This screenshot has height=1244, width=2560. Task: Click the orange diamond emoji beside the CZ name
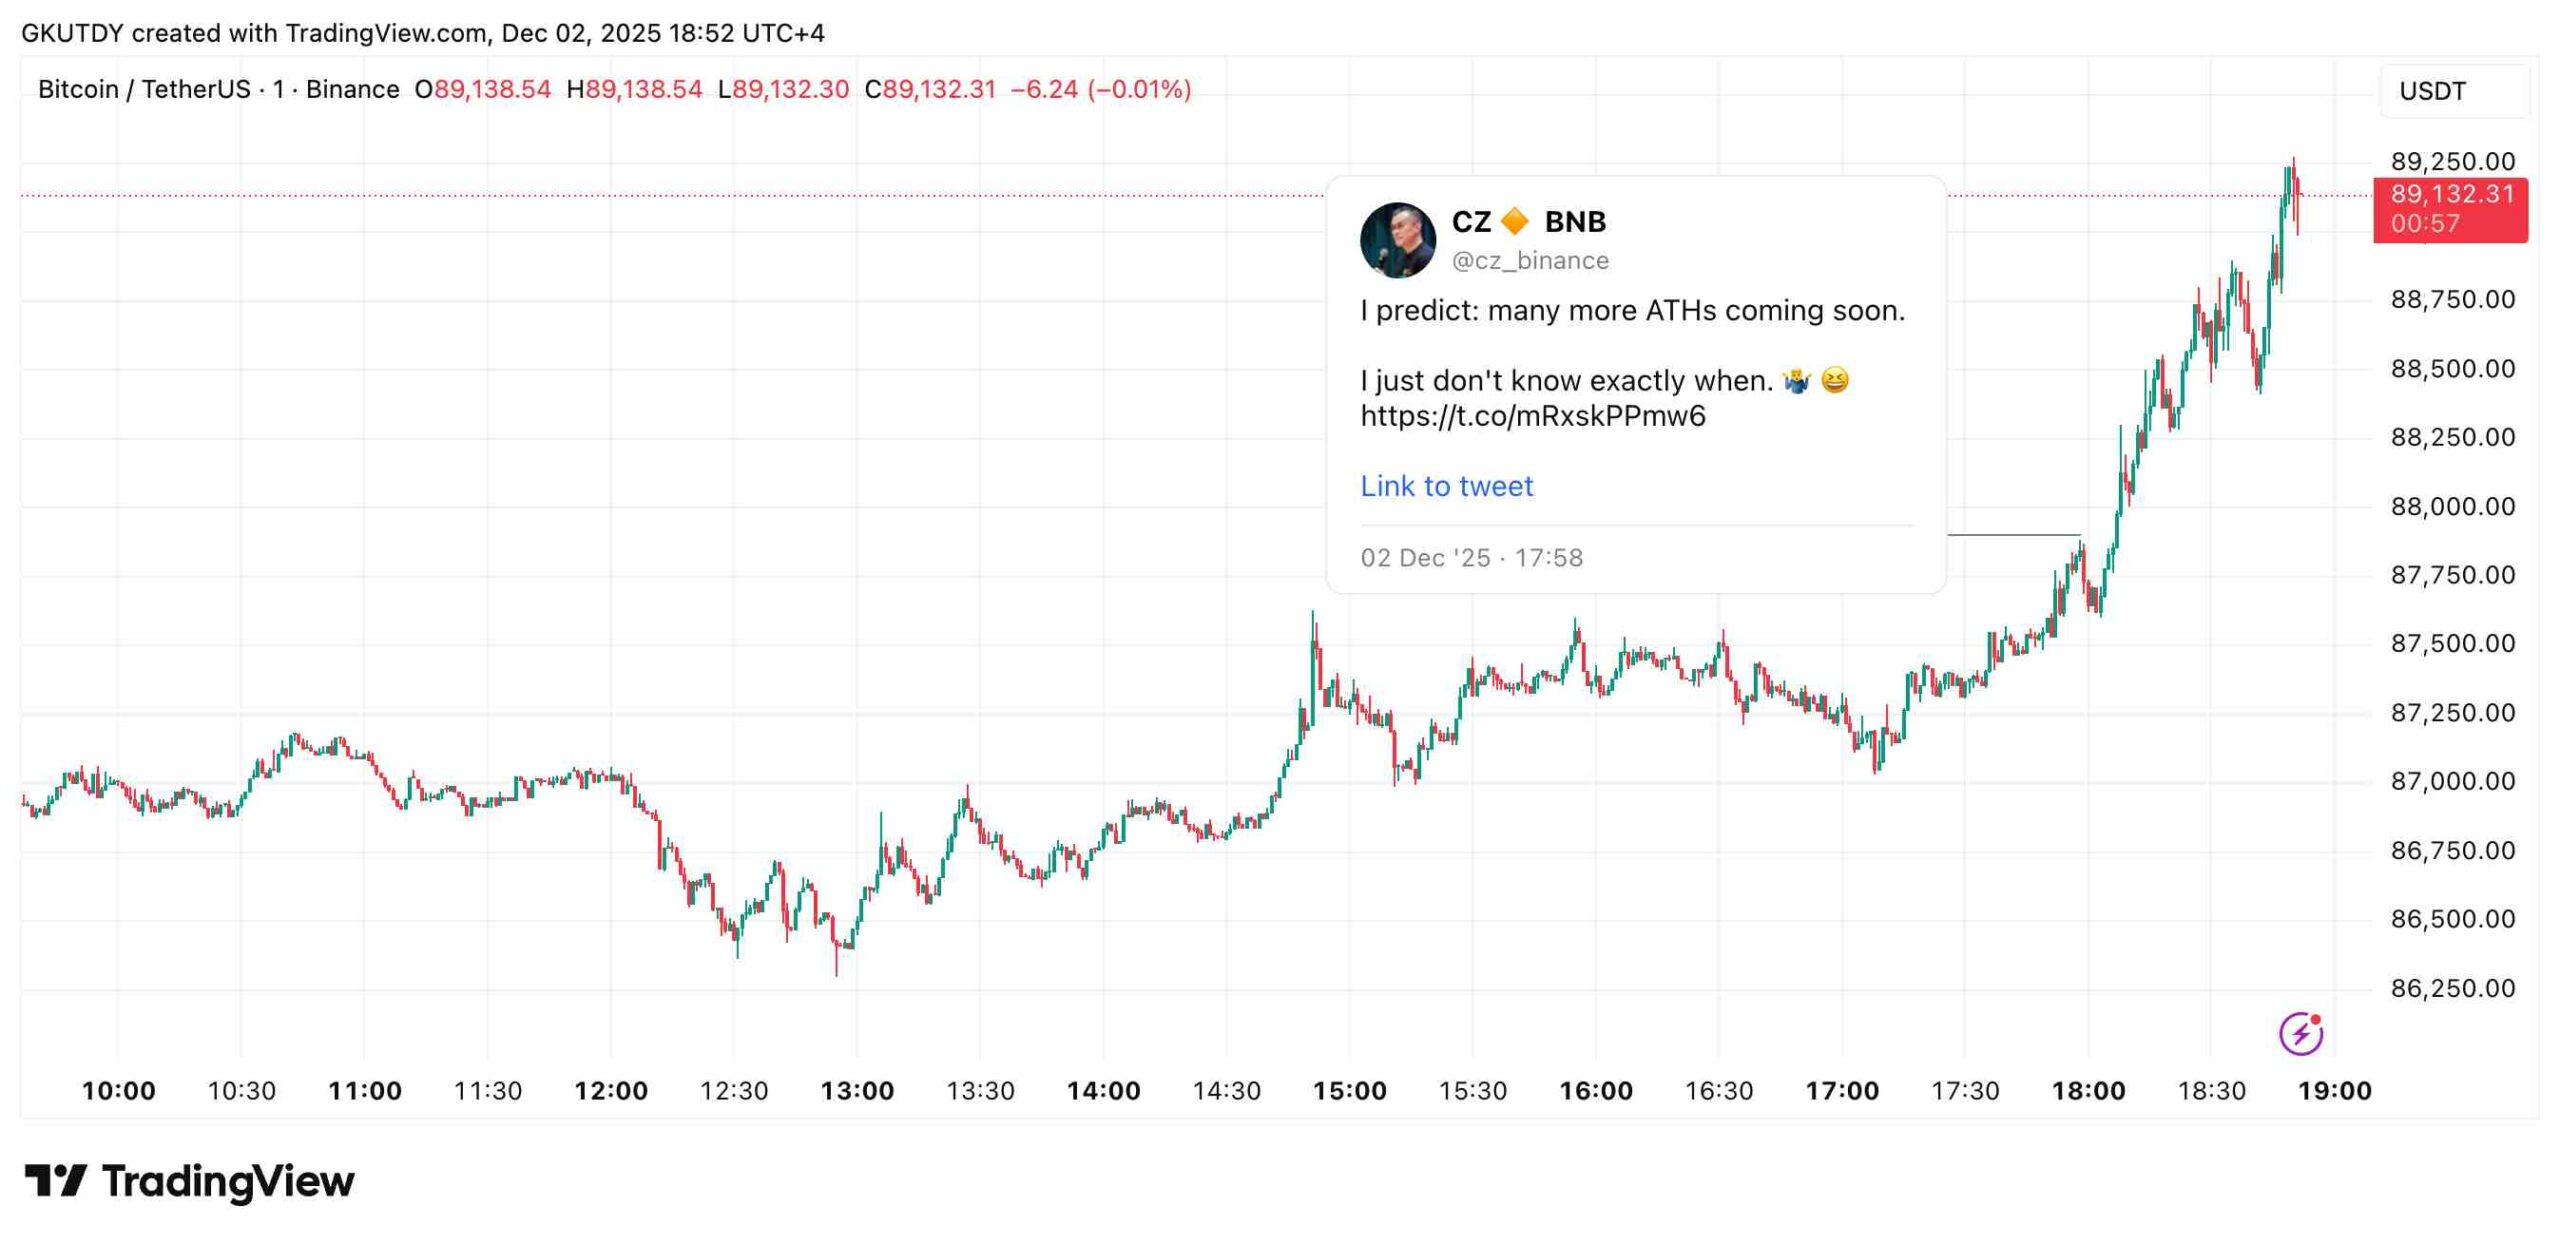tap(1512, 220)
